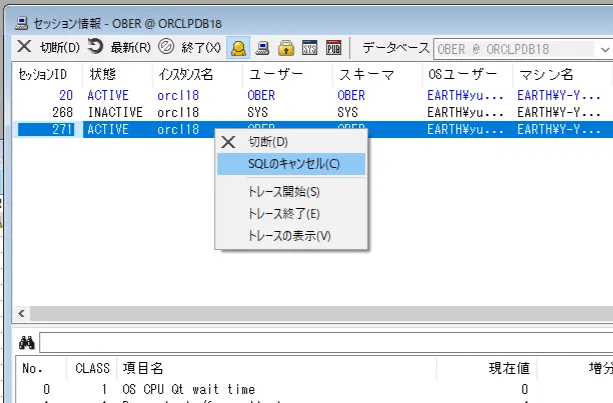613x403 pixels.
Task: Select トレース開始(S) from the context menu
Action: click(x=291, y=192)
